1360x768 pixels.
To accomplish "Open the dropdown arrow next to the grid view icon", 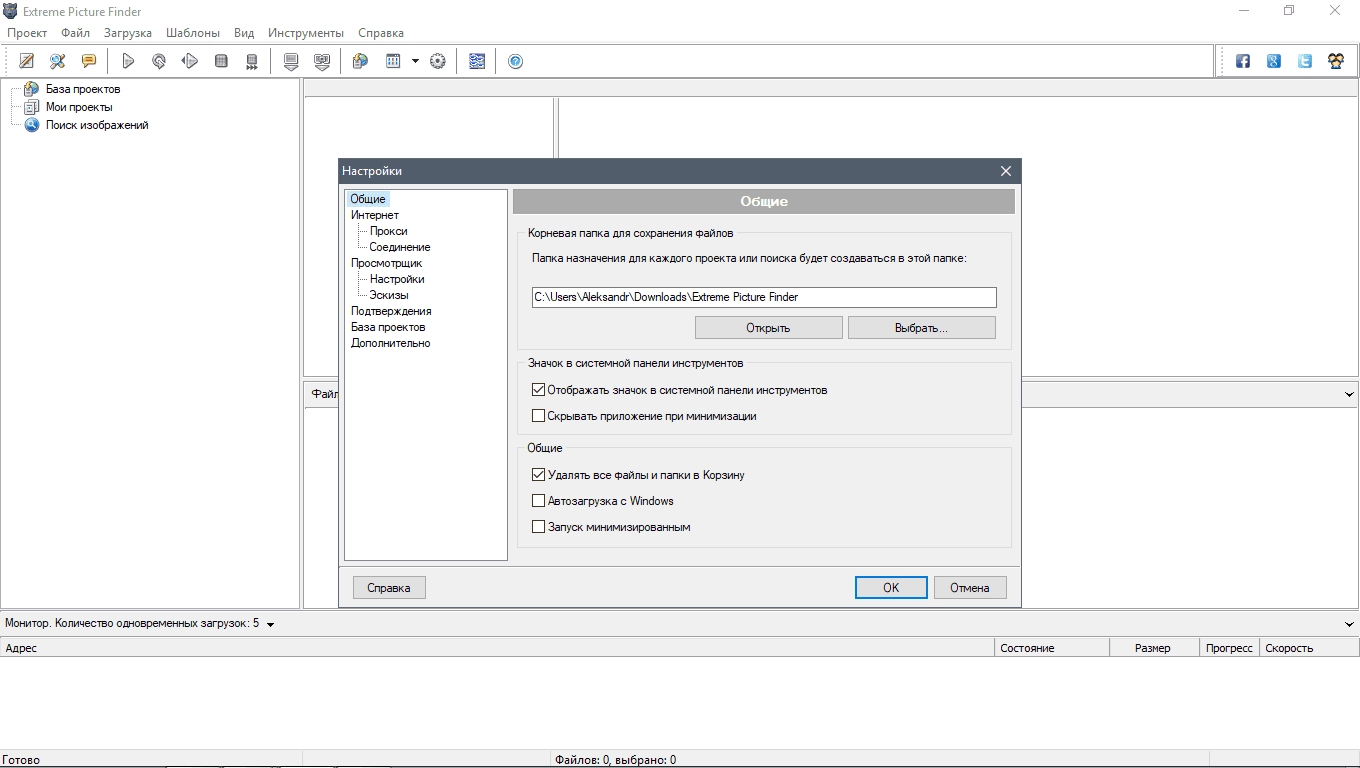I will [x=415, y=61].
